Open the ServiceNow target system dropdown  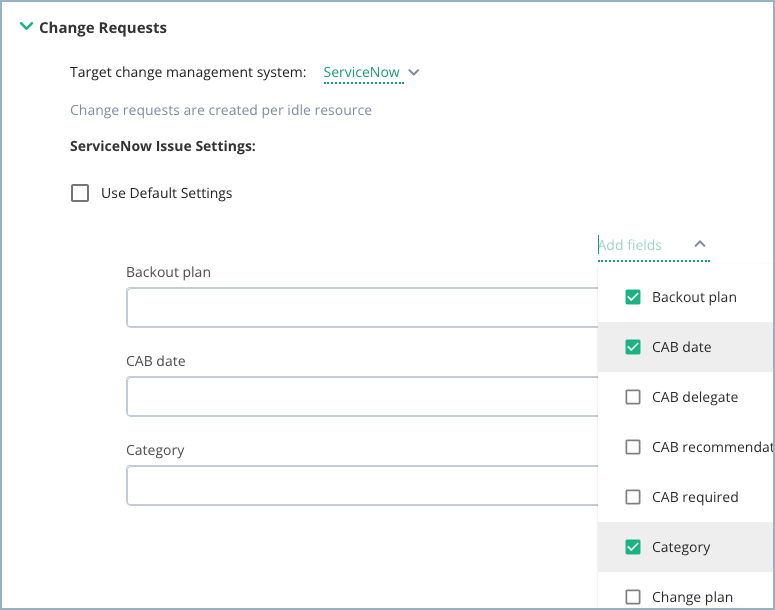371,73
